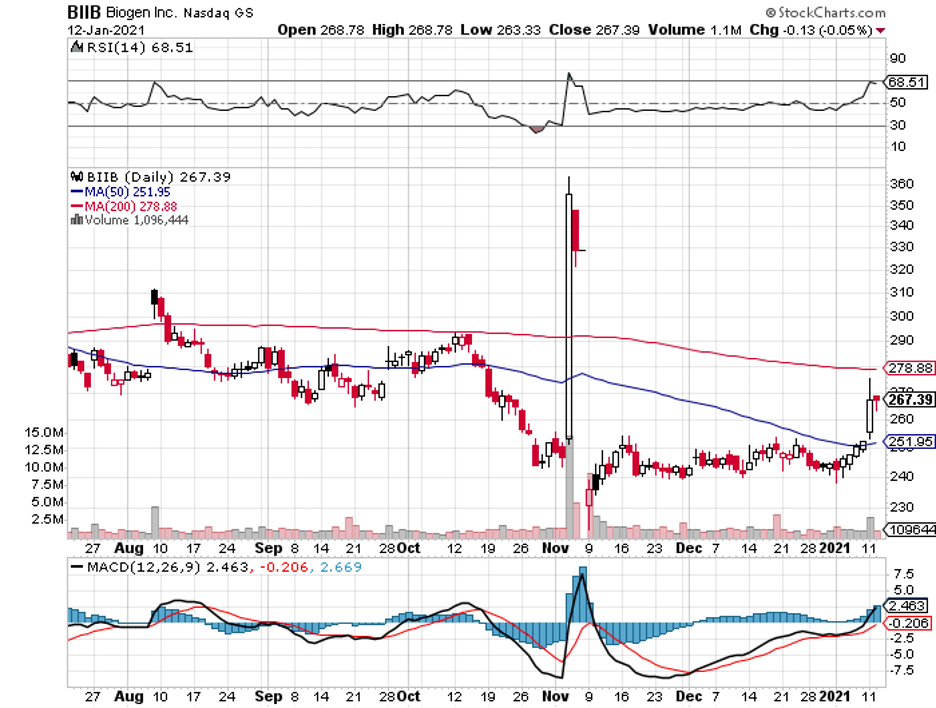Click the 251.95 MA(50) price tag
This screenshot has height=708, width=936.
910,442
